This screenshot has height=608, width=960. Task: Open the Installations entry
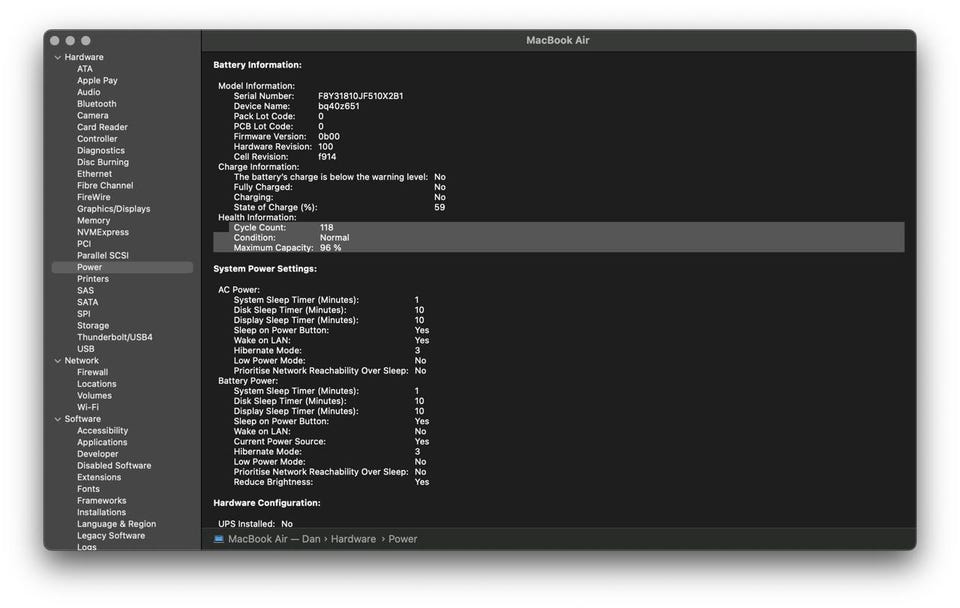coord(102,512)
